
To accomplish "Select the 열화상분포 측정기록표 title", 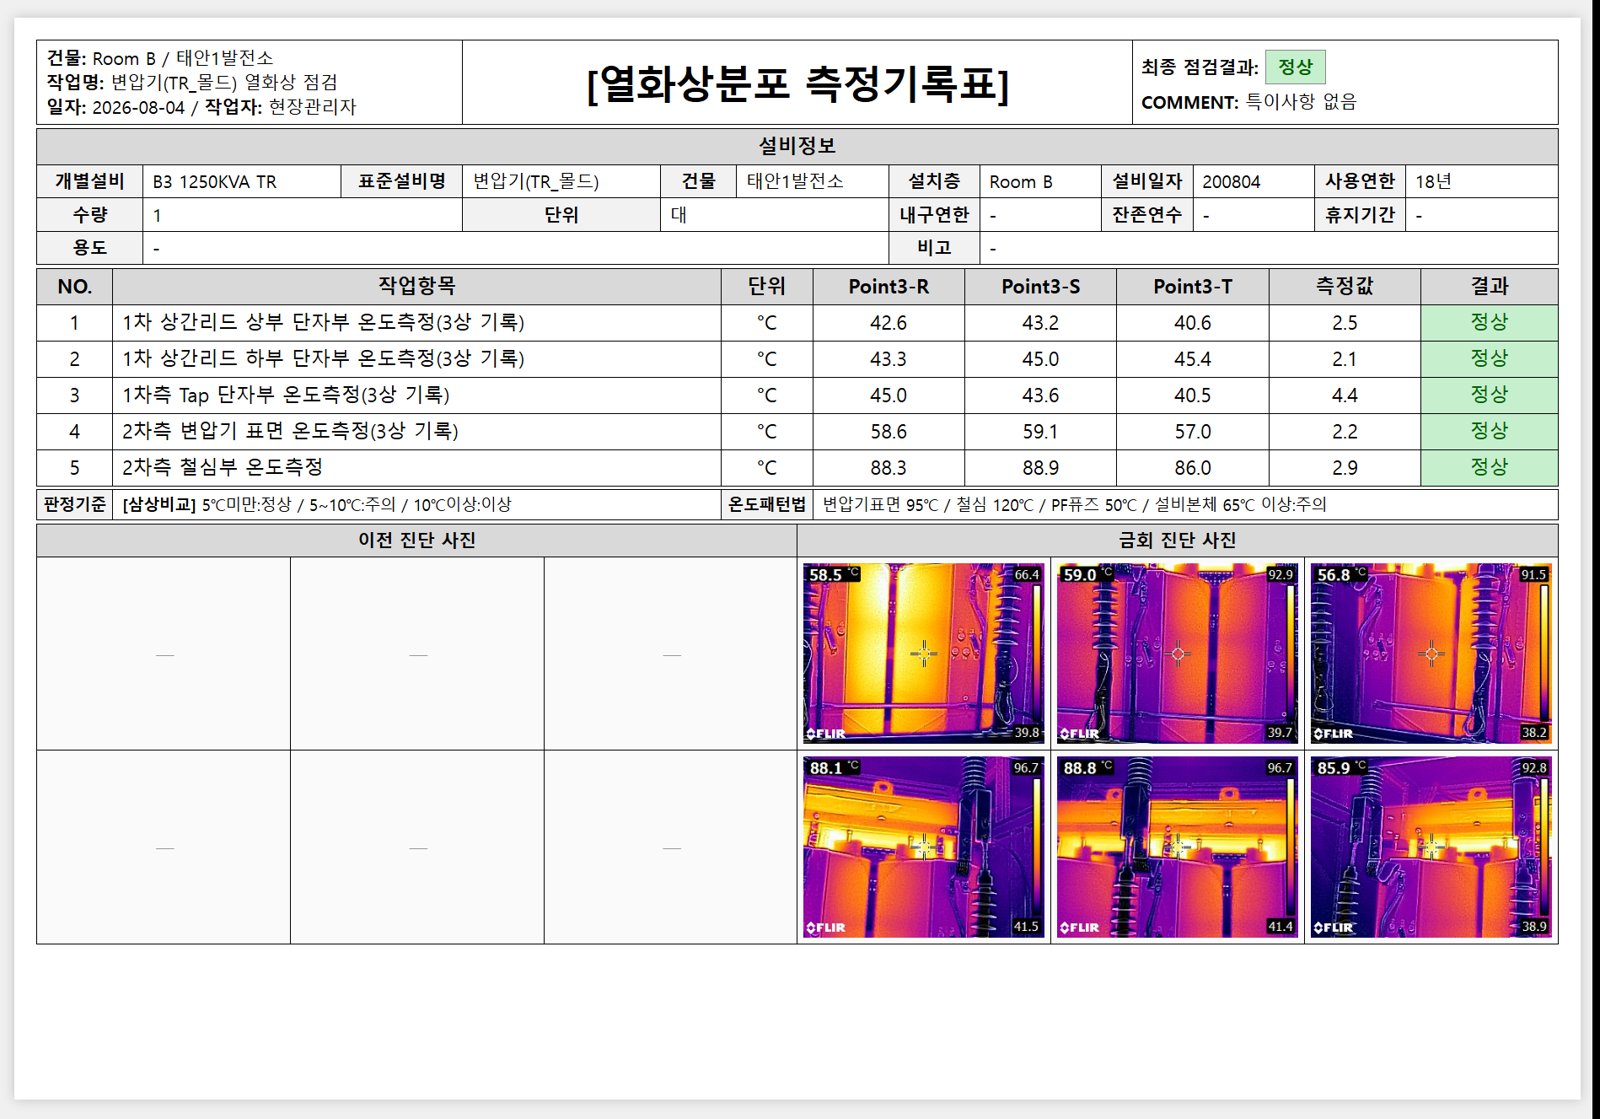I will [797, 83].
